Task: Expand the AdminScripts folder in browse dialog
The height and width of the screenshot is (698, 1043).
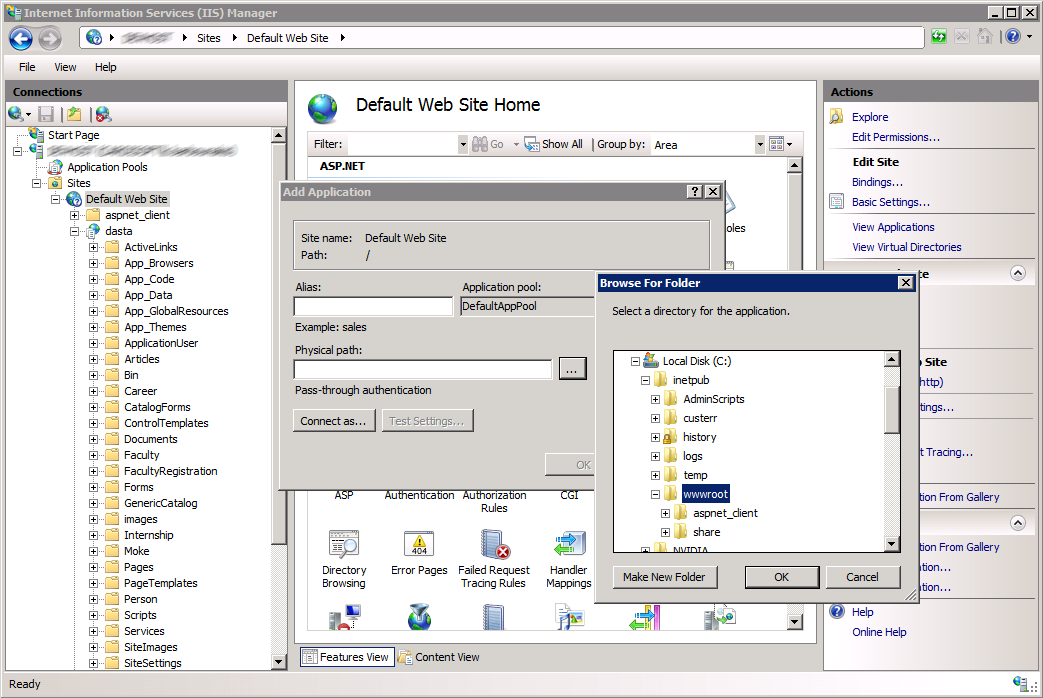Action: (x=655, y=399)
